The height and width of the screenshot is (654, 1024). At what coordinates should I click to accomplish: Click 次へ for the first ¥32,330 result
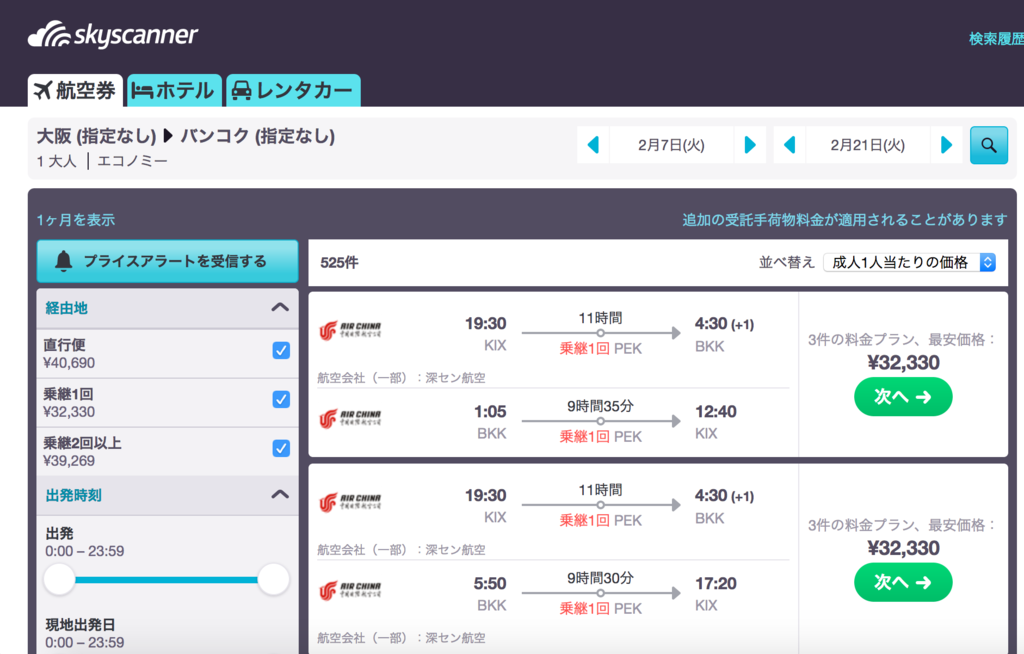coord(903,397)
